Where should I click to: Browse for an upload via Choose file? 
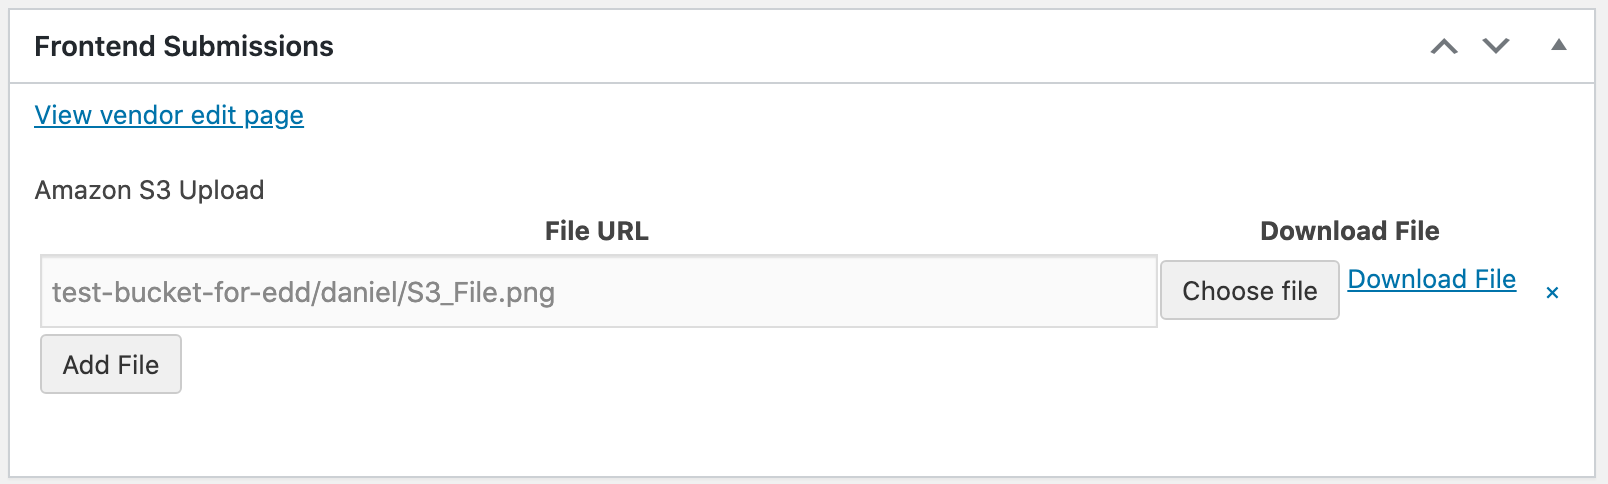(1249, 291)
